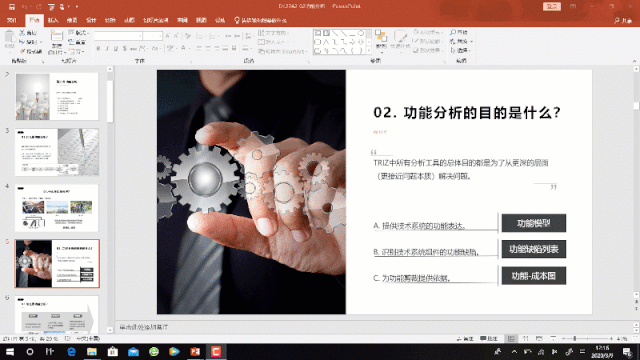Decrease font size with the smaller A
The height and width of the screenshot is (360, 640).
[x=176, y=36]
